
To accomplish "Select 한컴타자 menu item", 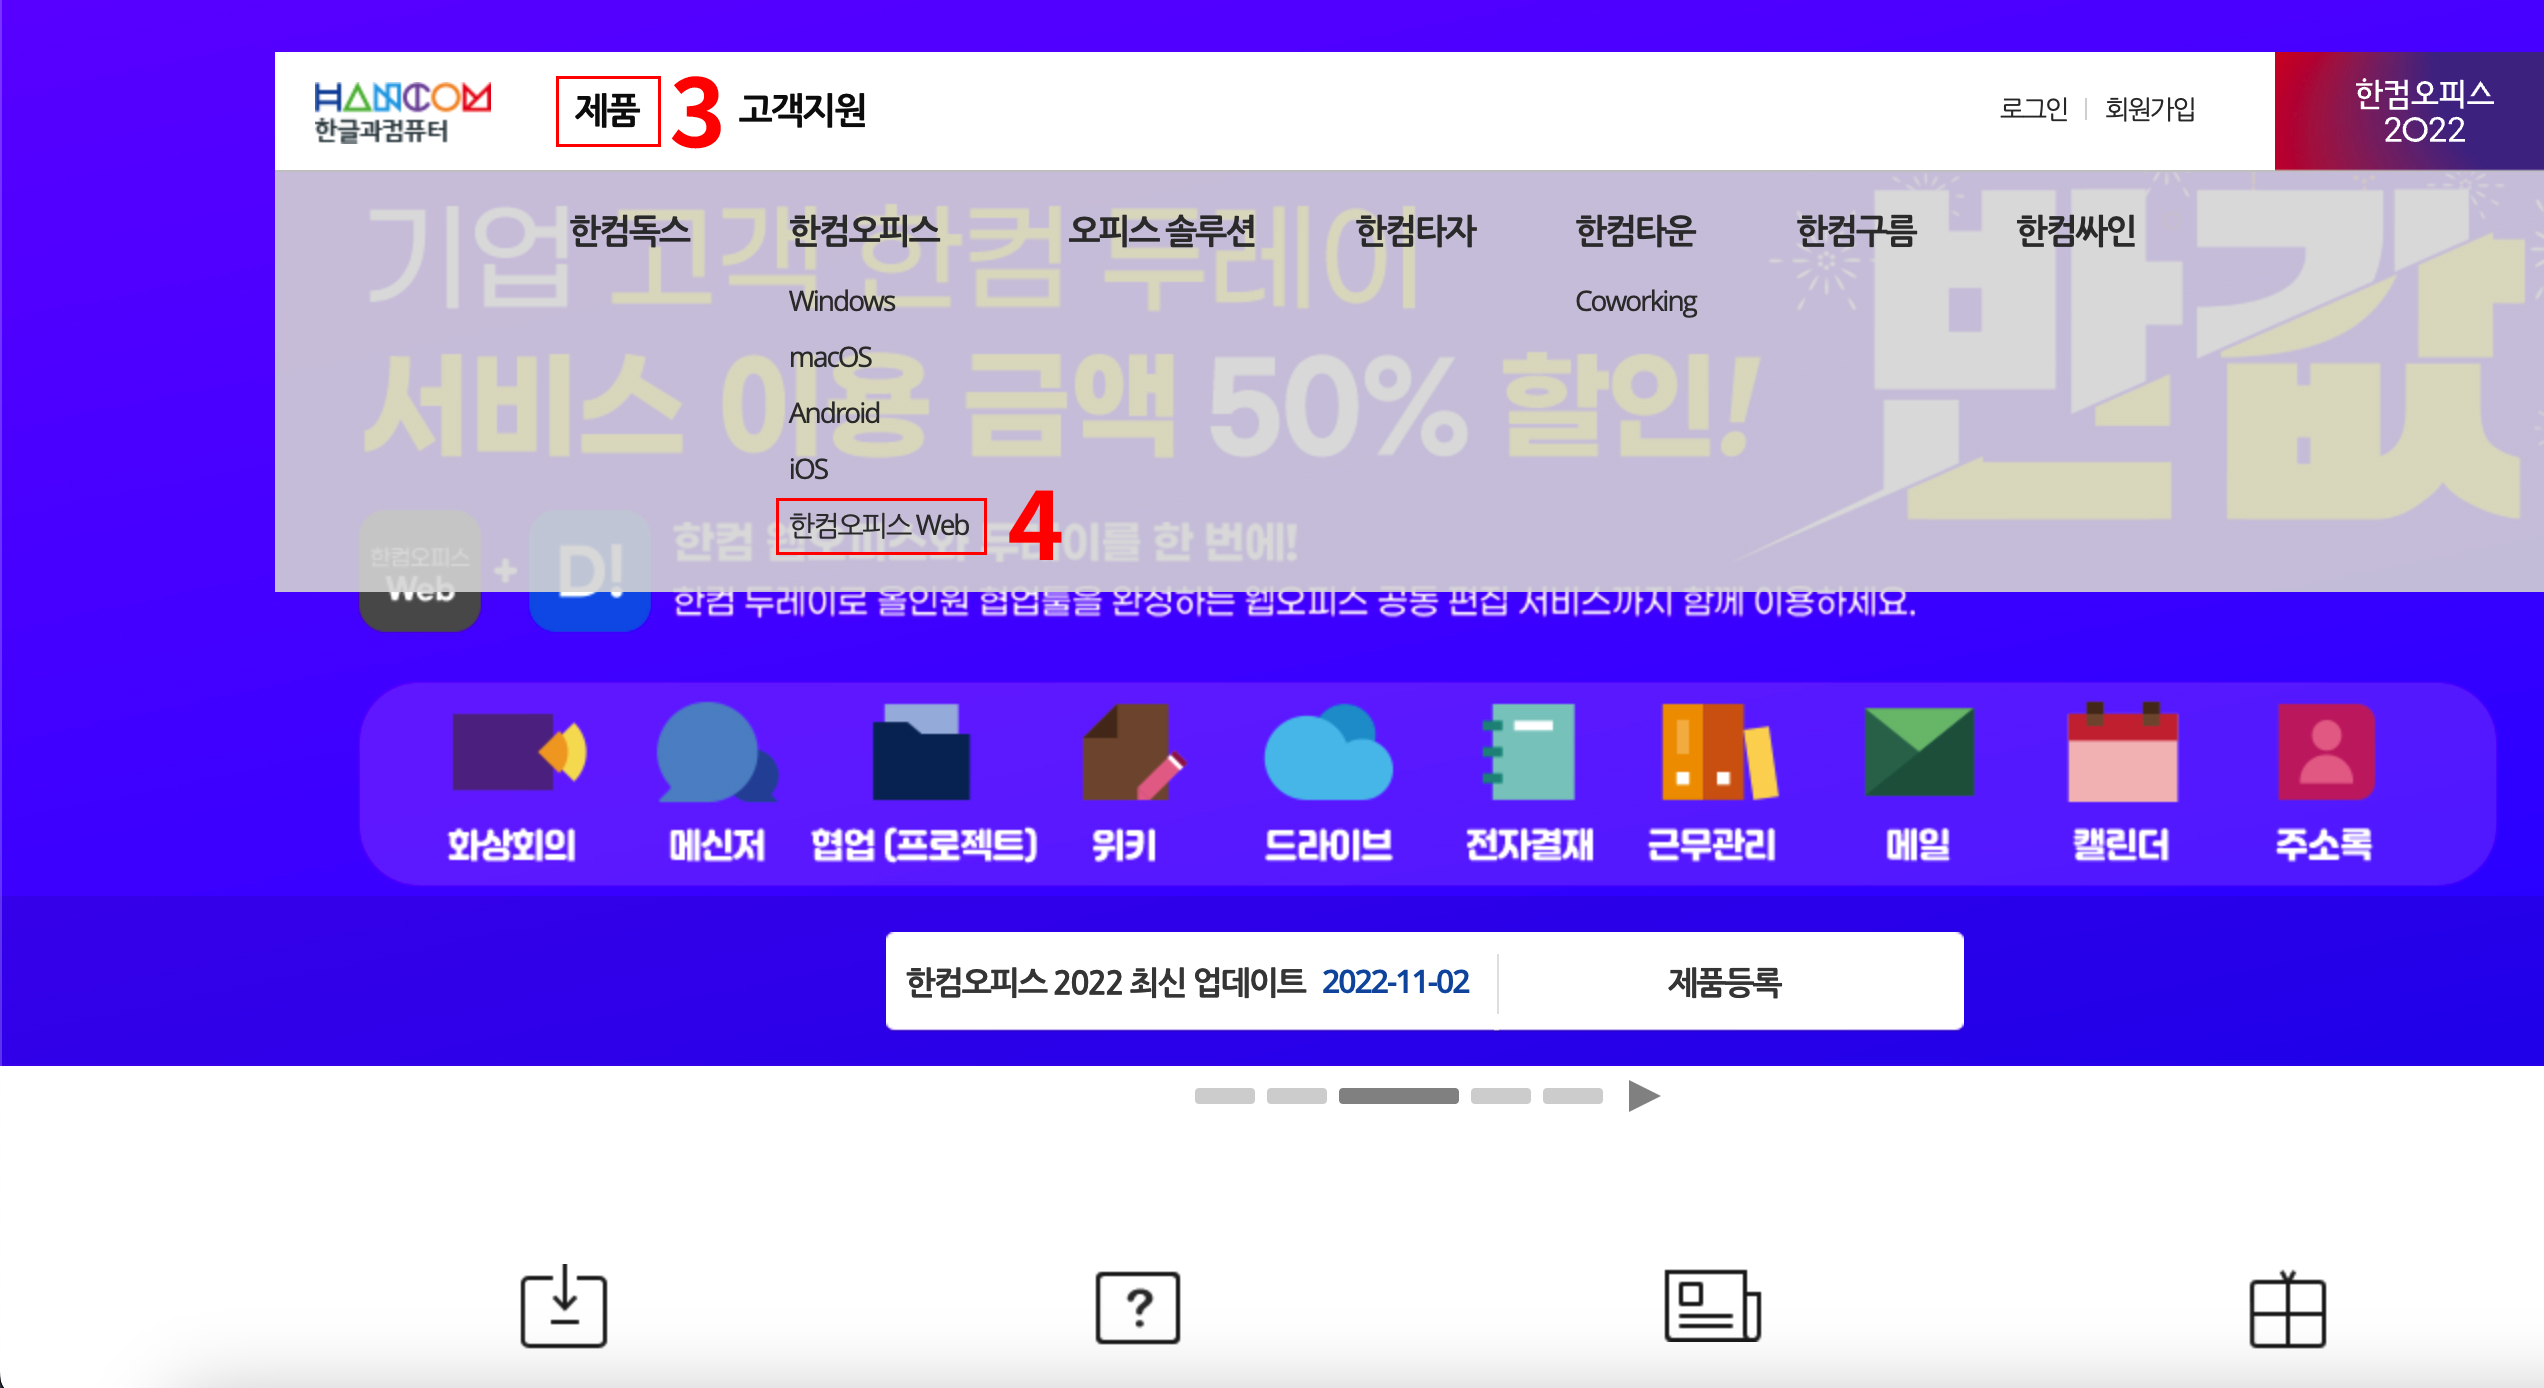I will (x=1416, y=231).
